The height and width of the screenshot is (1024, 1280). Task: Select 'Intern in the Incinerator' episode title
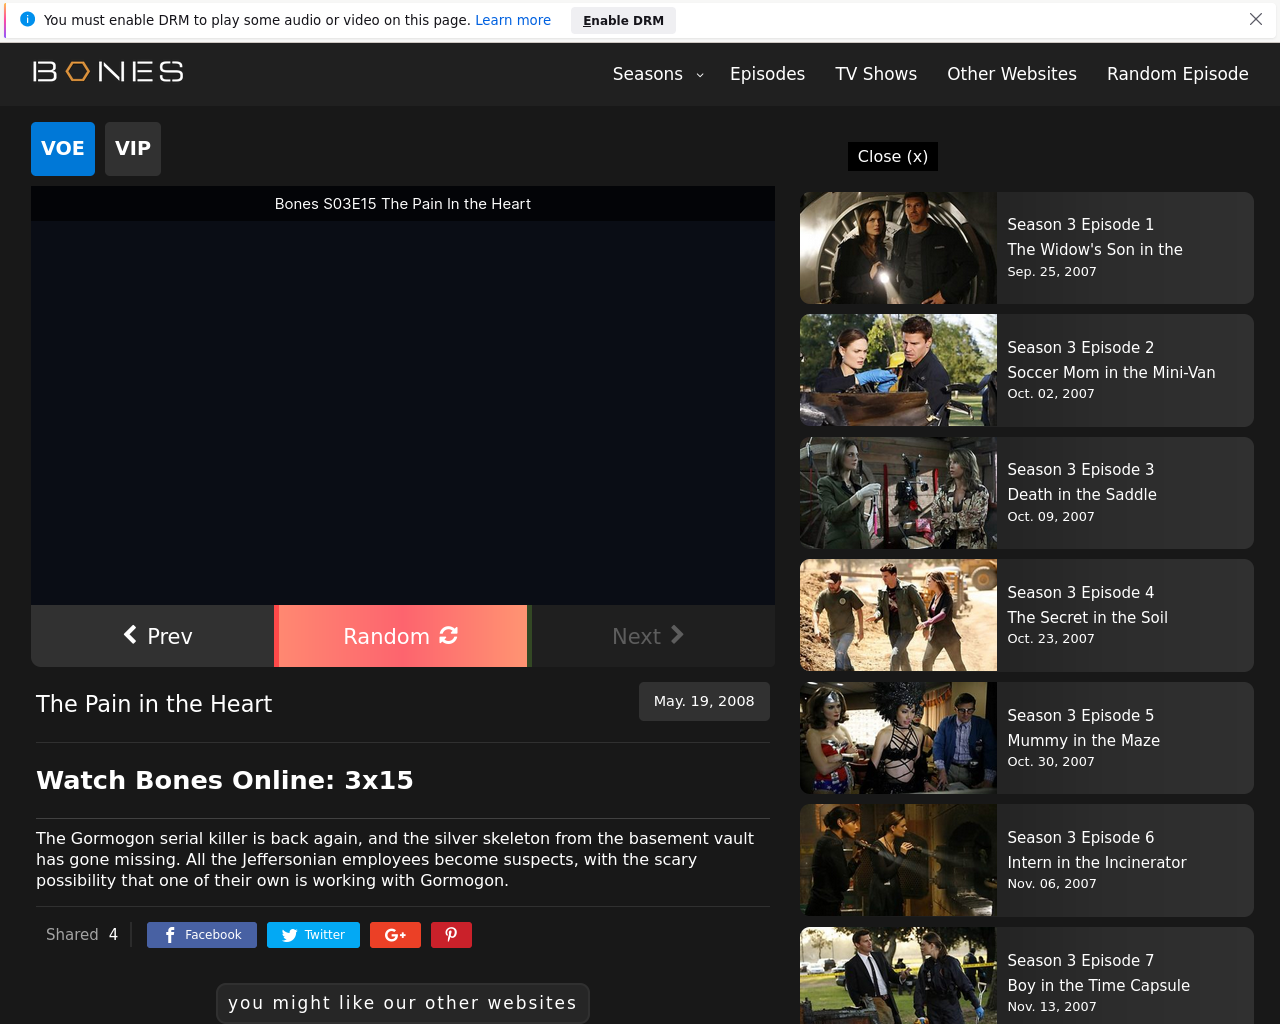click(1097, 862)
